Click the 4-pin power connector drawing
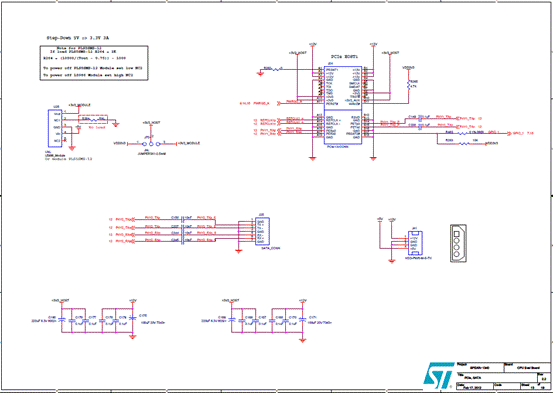 (x=458, y=243)
